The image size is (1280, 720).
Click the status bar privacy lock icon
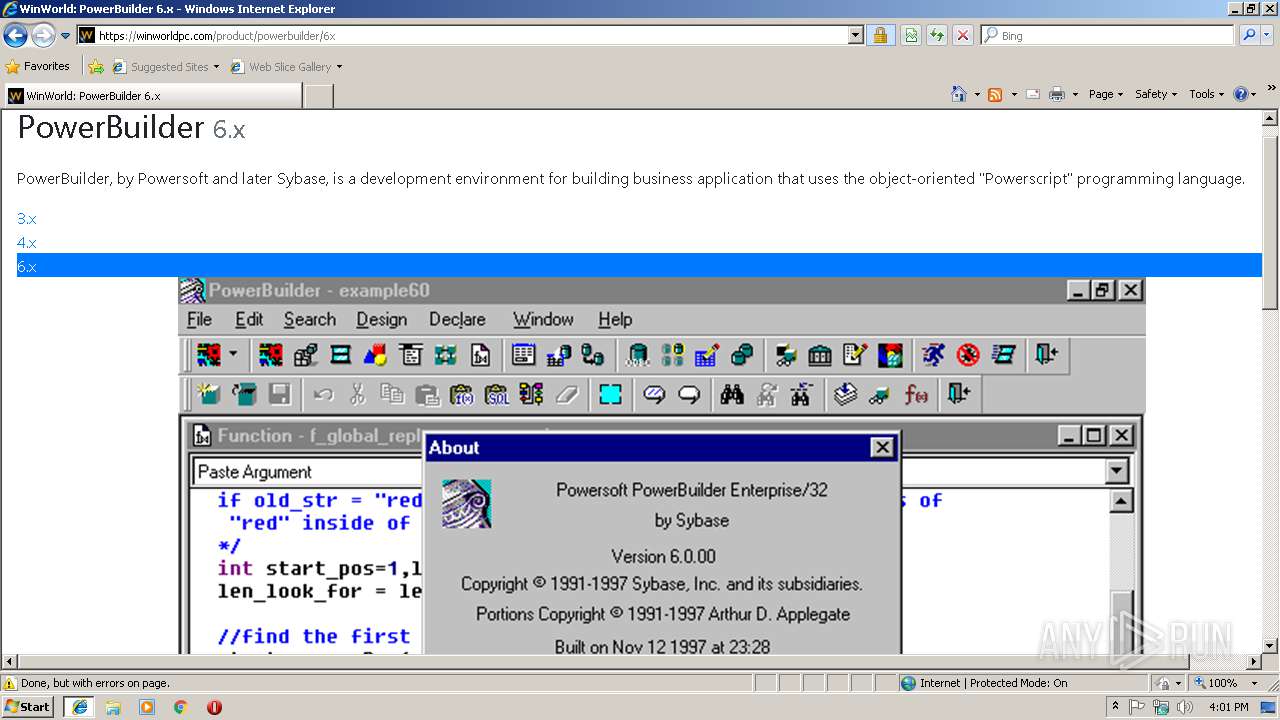click(1164, 683)
